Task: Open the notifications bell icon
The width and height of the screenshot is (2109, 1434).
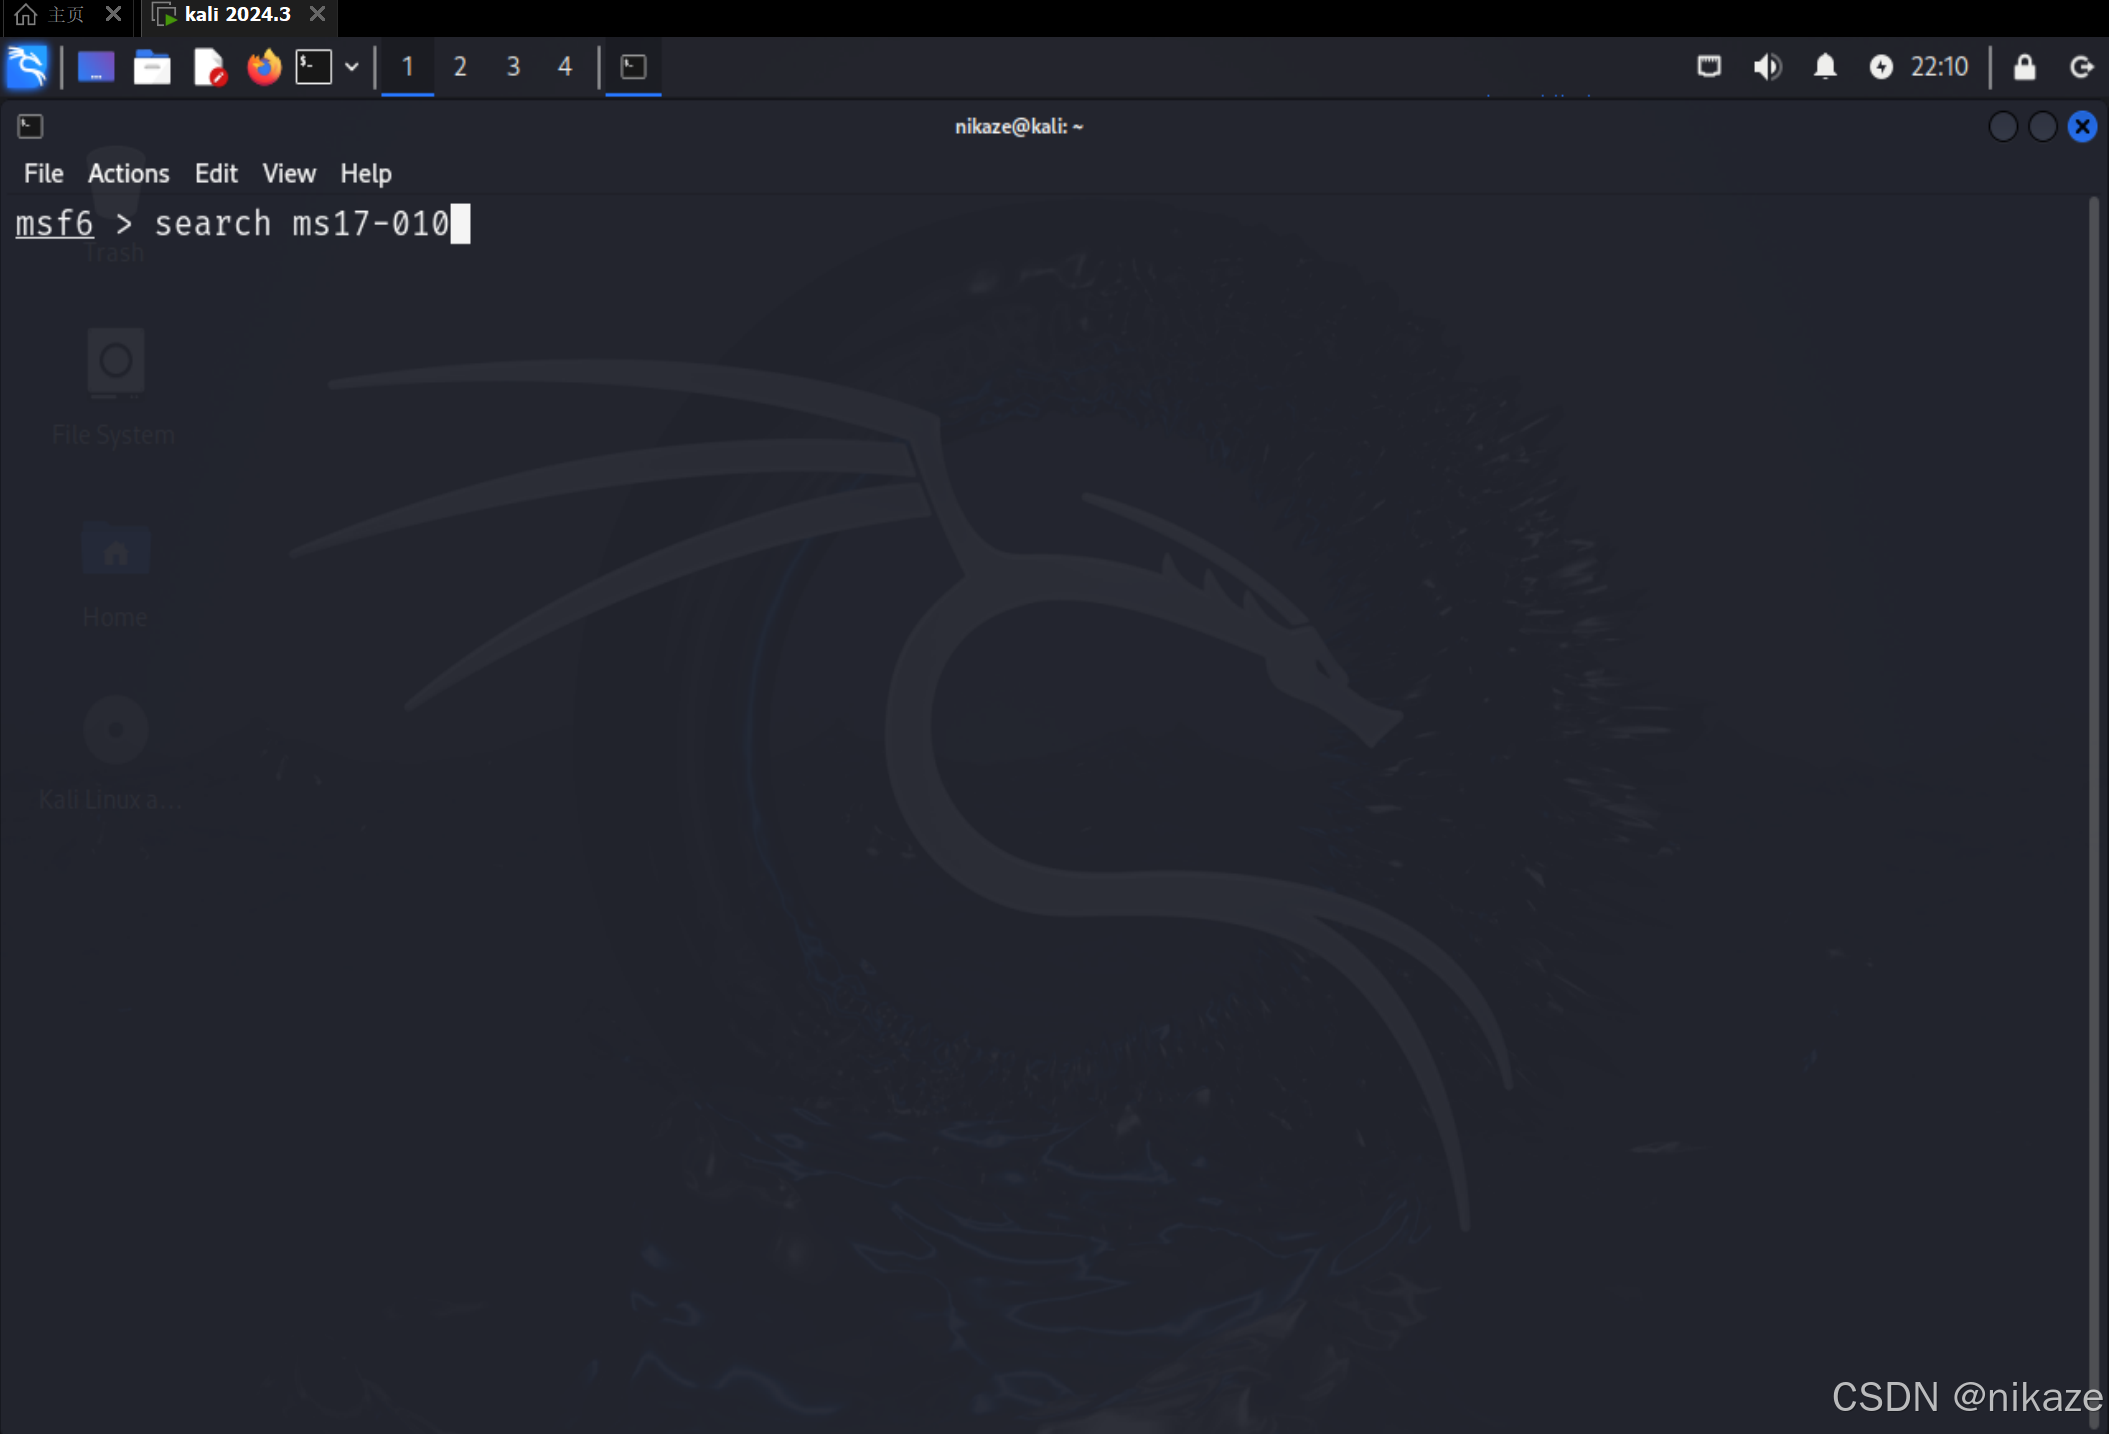Action: tap(1825, 67)
